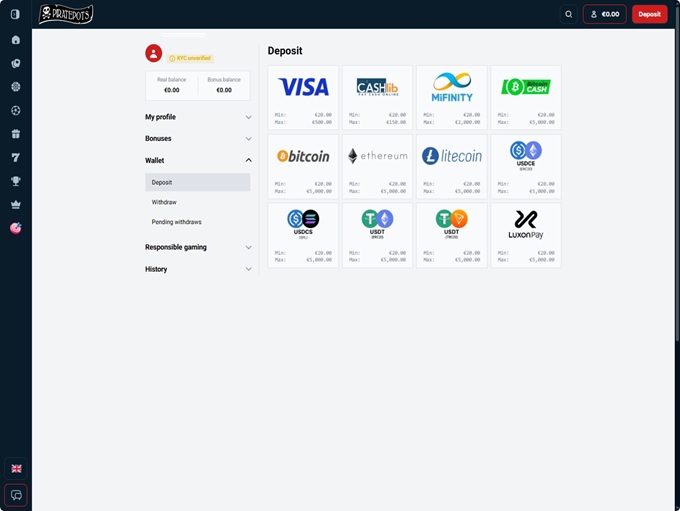The image size is (680, 511).
Task: Click the search magnifier icon
Action: click(x=569, y=14)
